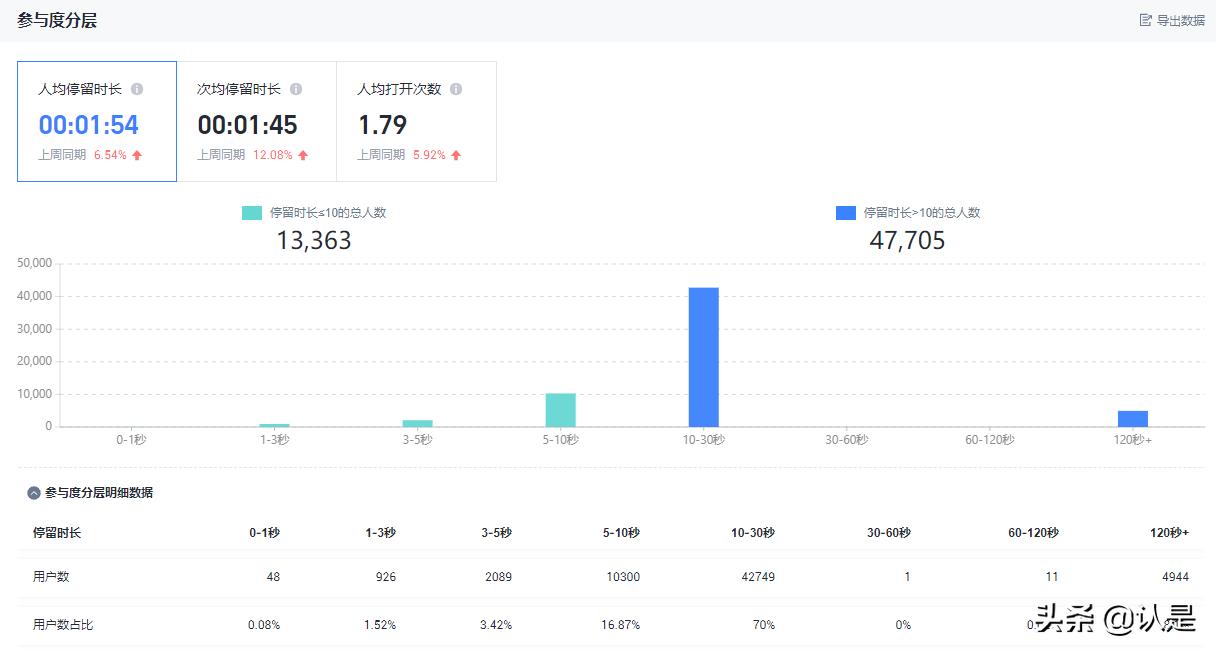1216x654 pixels.
Task: Switch to the 人均打开次数 metric card
Action: click(416, 122)
